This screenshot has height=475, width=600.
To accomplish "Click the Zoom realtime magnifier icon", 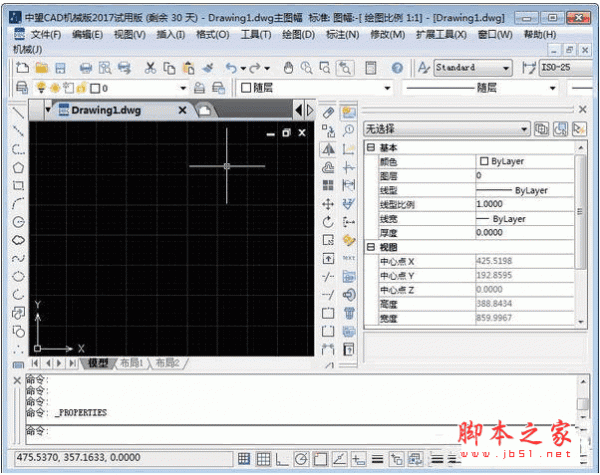I will (306, 68).
